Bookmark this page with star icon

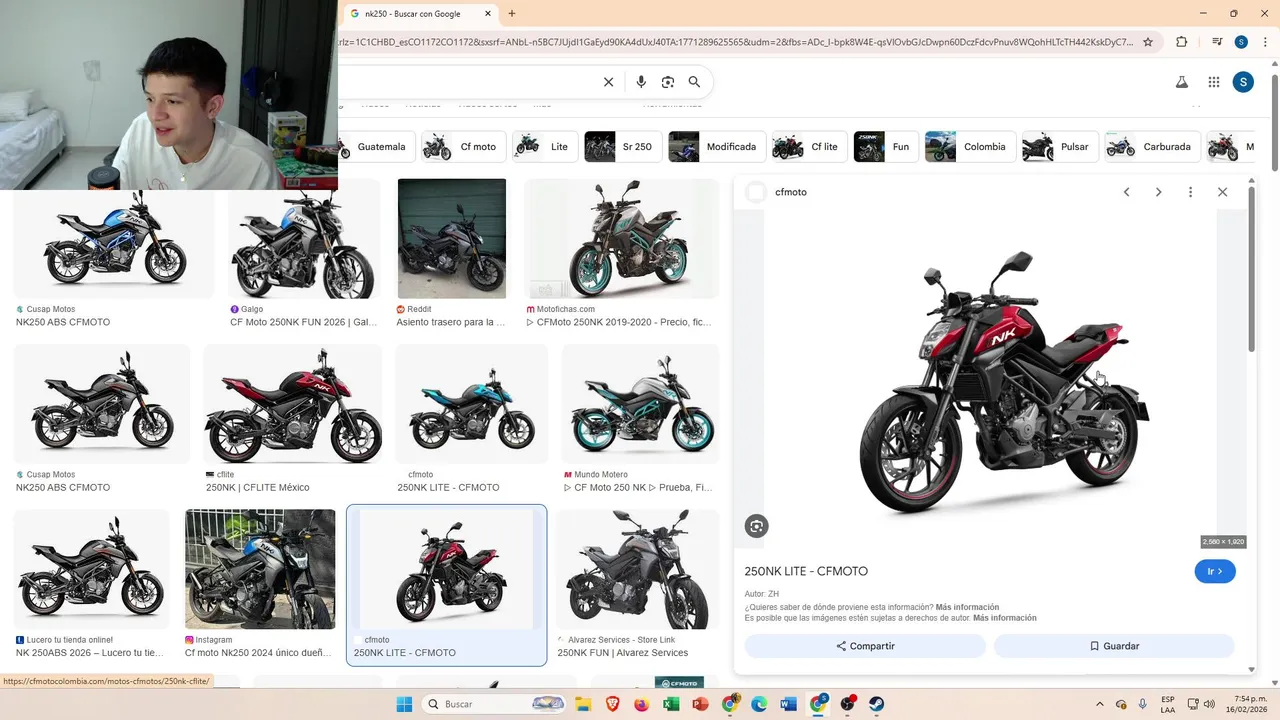(1148, 42)
